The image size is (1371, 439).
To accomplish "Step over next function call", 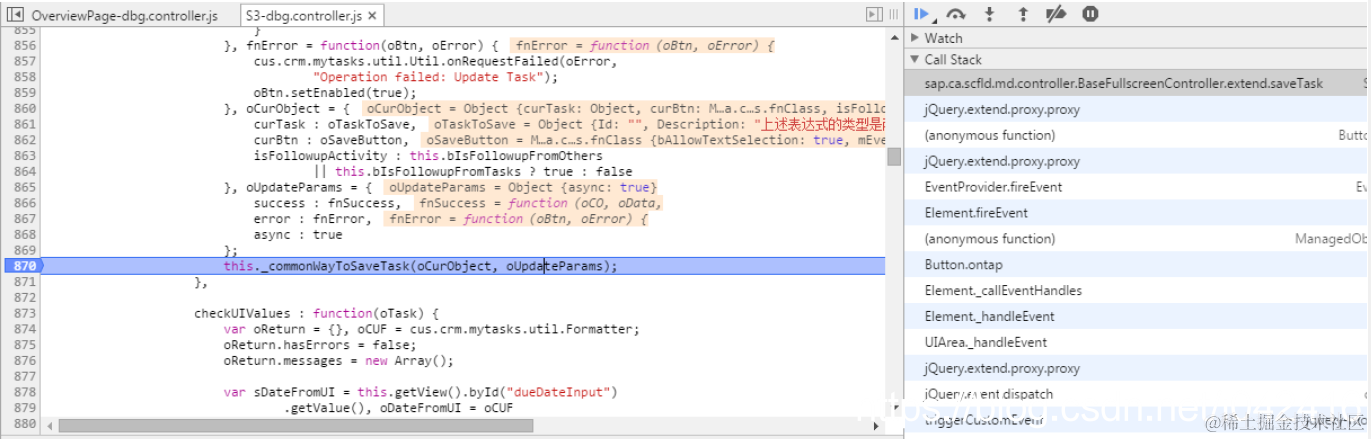I will point(955,14).
